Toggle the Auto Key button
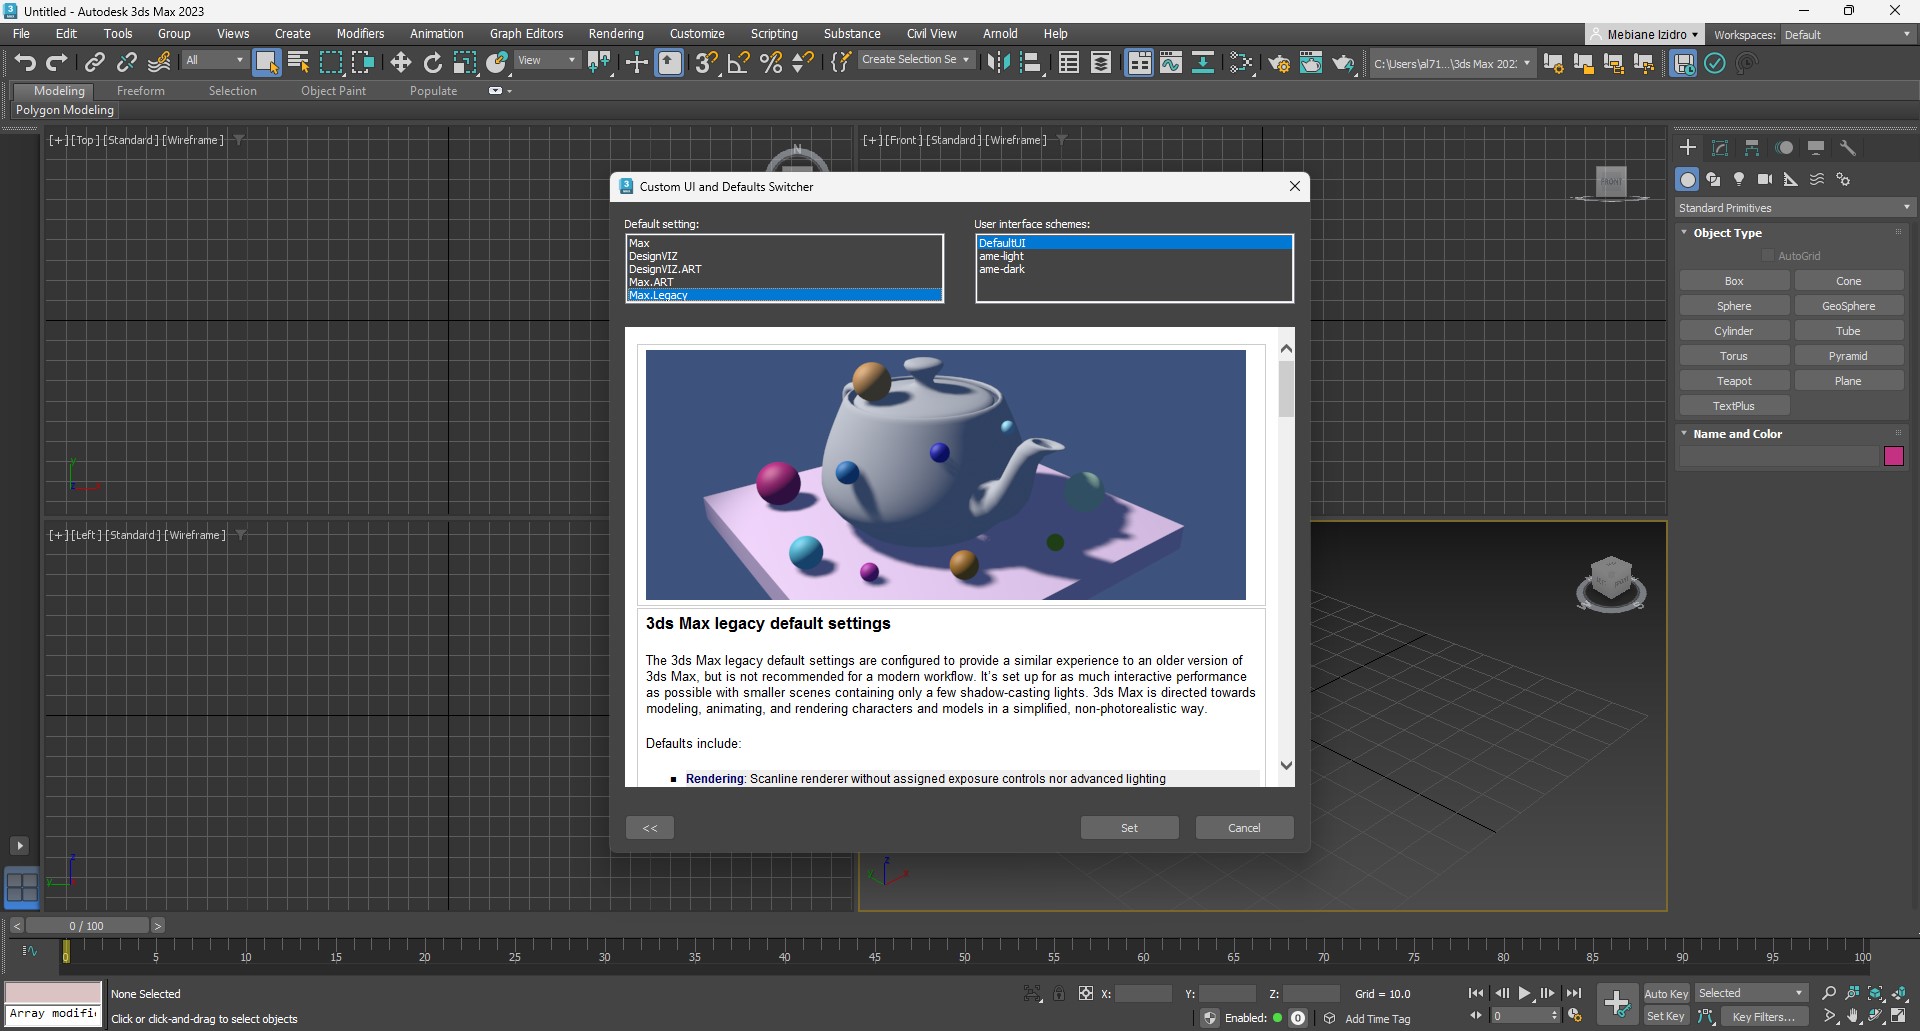The image size is (1920, 1031). [1665, 993]
